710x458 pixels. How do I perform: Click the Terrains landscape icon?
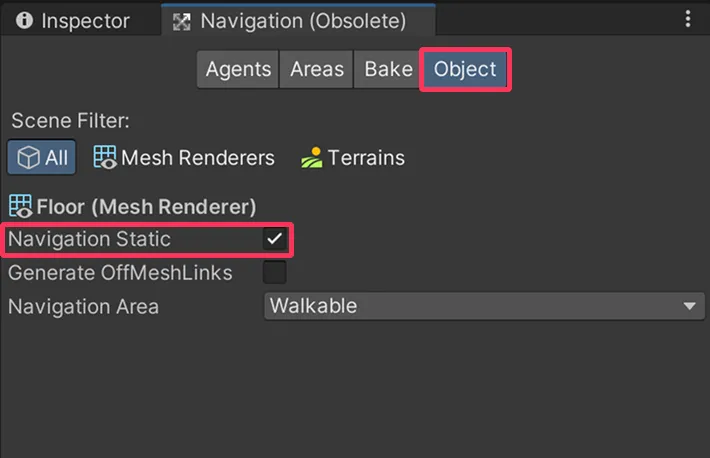tap(312, 157)
